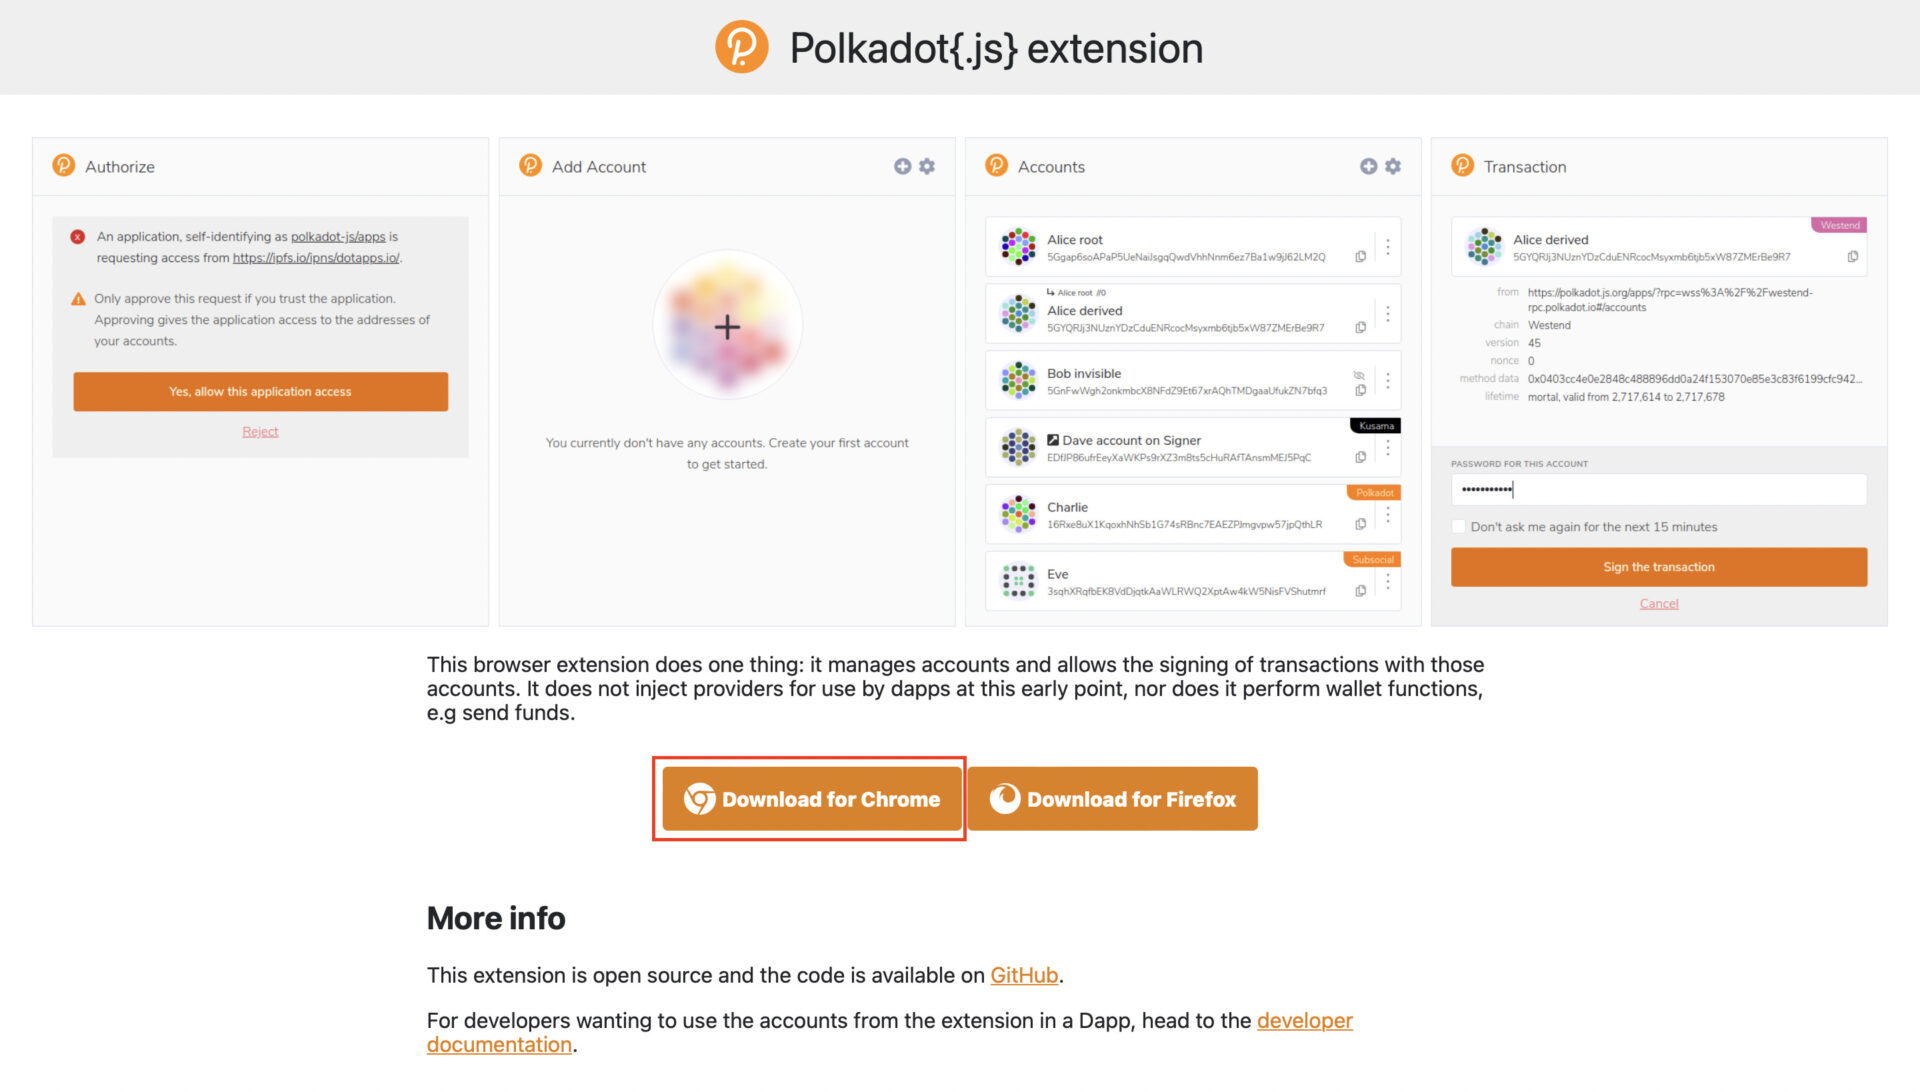The image size is (1920, 1092).
Task: Toggle Bob invisible visibility eye icon
Action: (1360, 375)
